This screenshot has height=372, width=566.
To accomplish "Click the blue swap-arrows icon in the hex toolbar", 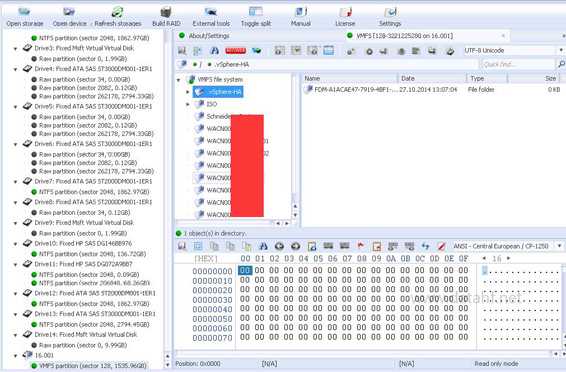I will click(425, 246).
